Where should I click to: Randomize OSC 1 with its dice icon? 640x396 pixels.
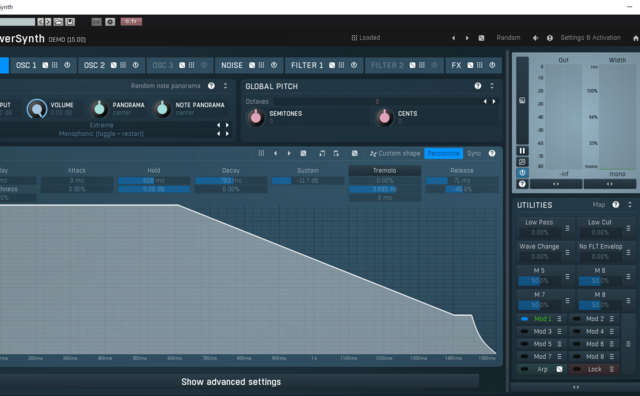pos(45,65)
